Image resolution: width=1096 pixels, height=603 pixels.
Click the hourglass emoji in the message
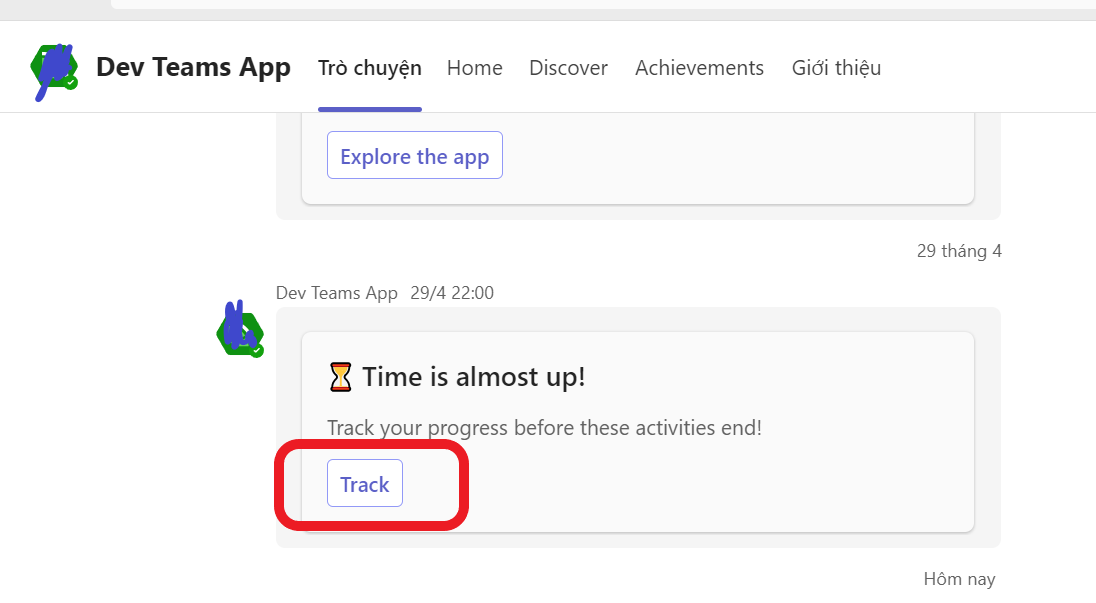[340, 376]
